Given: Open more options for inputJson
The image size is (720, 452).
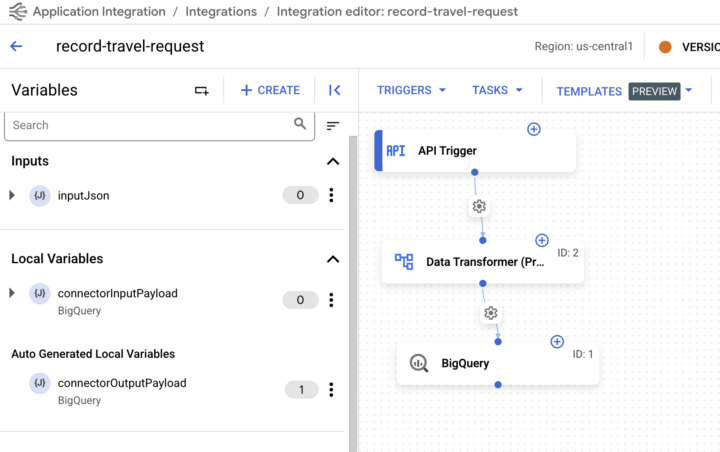Looking at the screenshot, I should 331,195.
